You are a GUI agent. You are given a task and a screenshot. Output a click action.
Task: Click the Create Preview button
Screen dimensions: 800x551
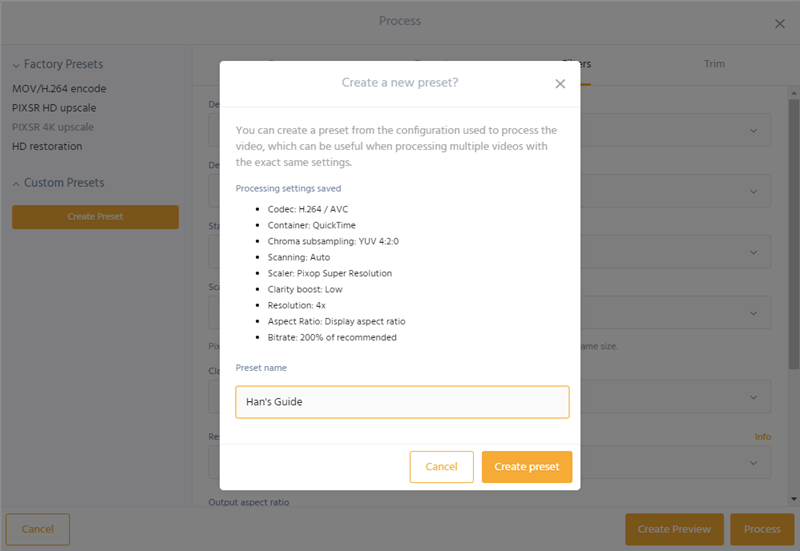pyautogui.click(x=674, y=529)
